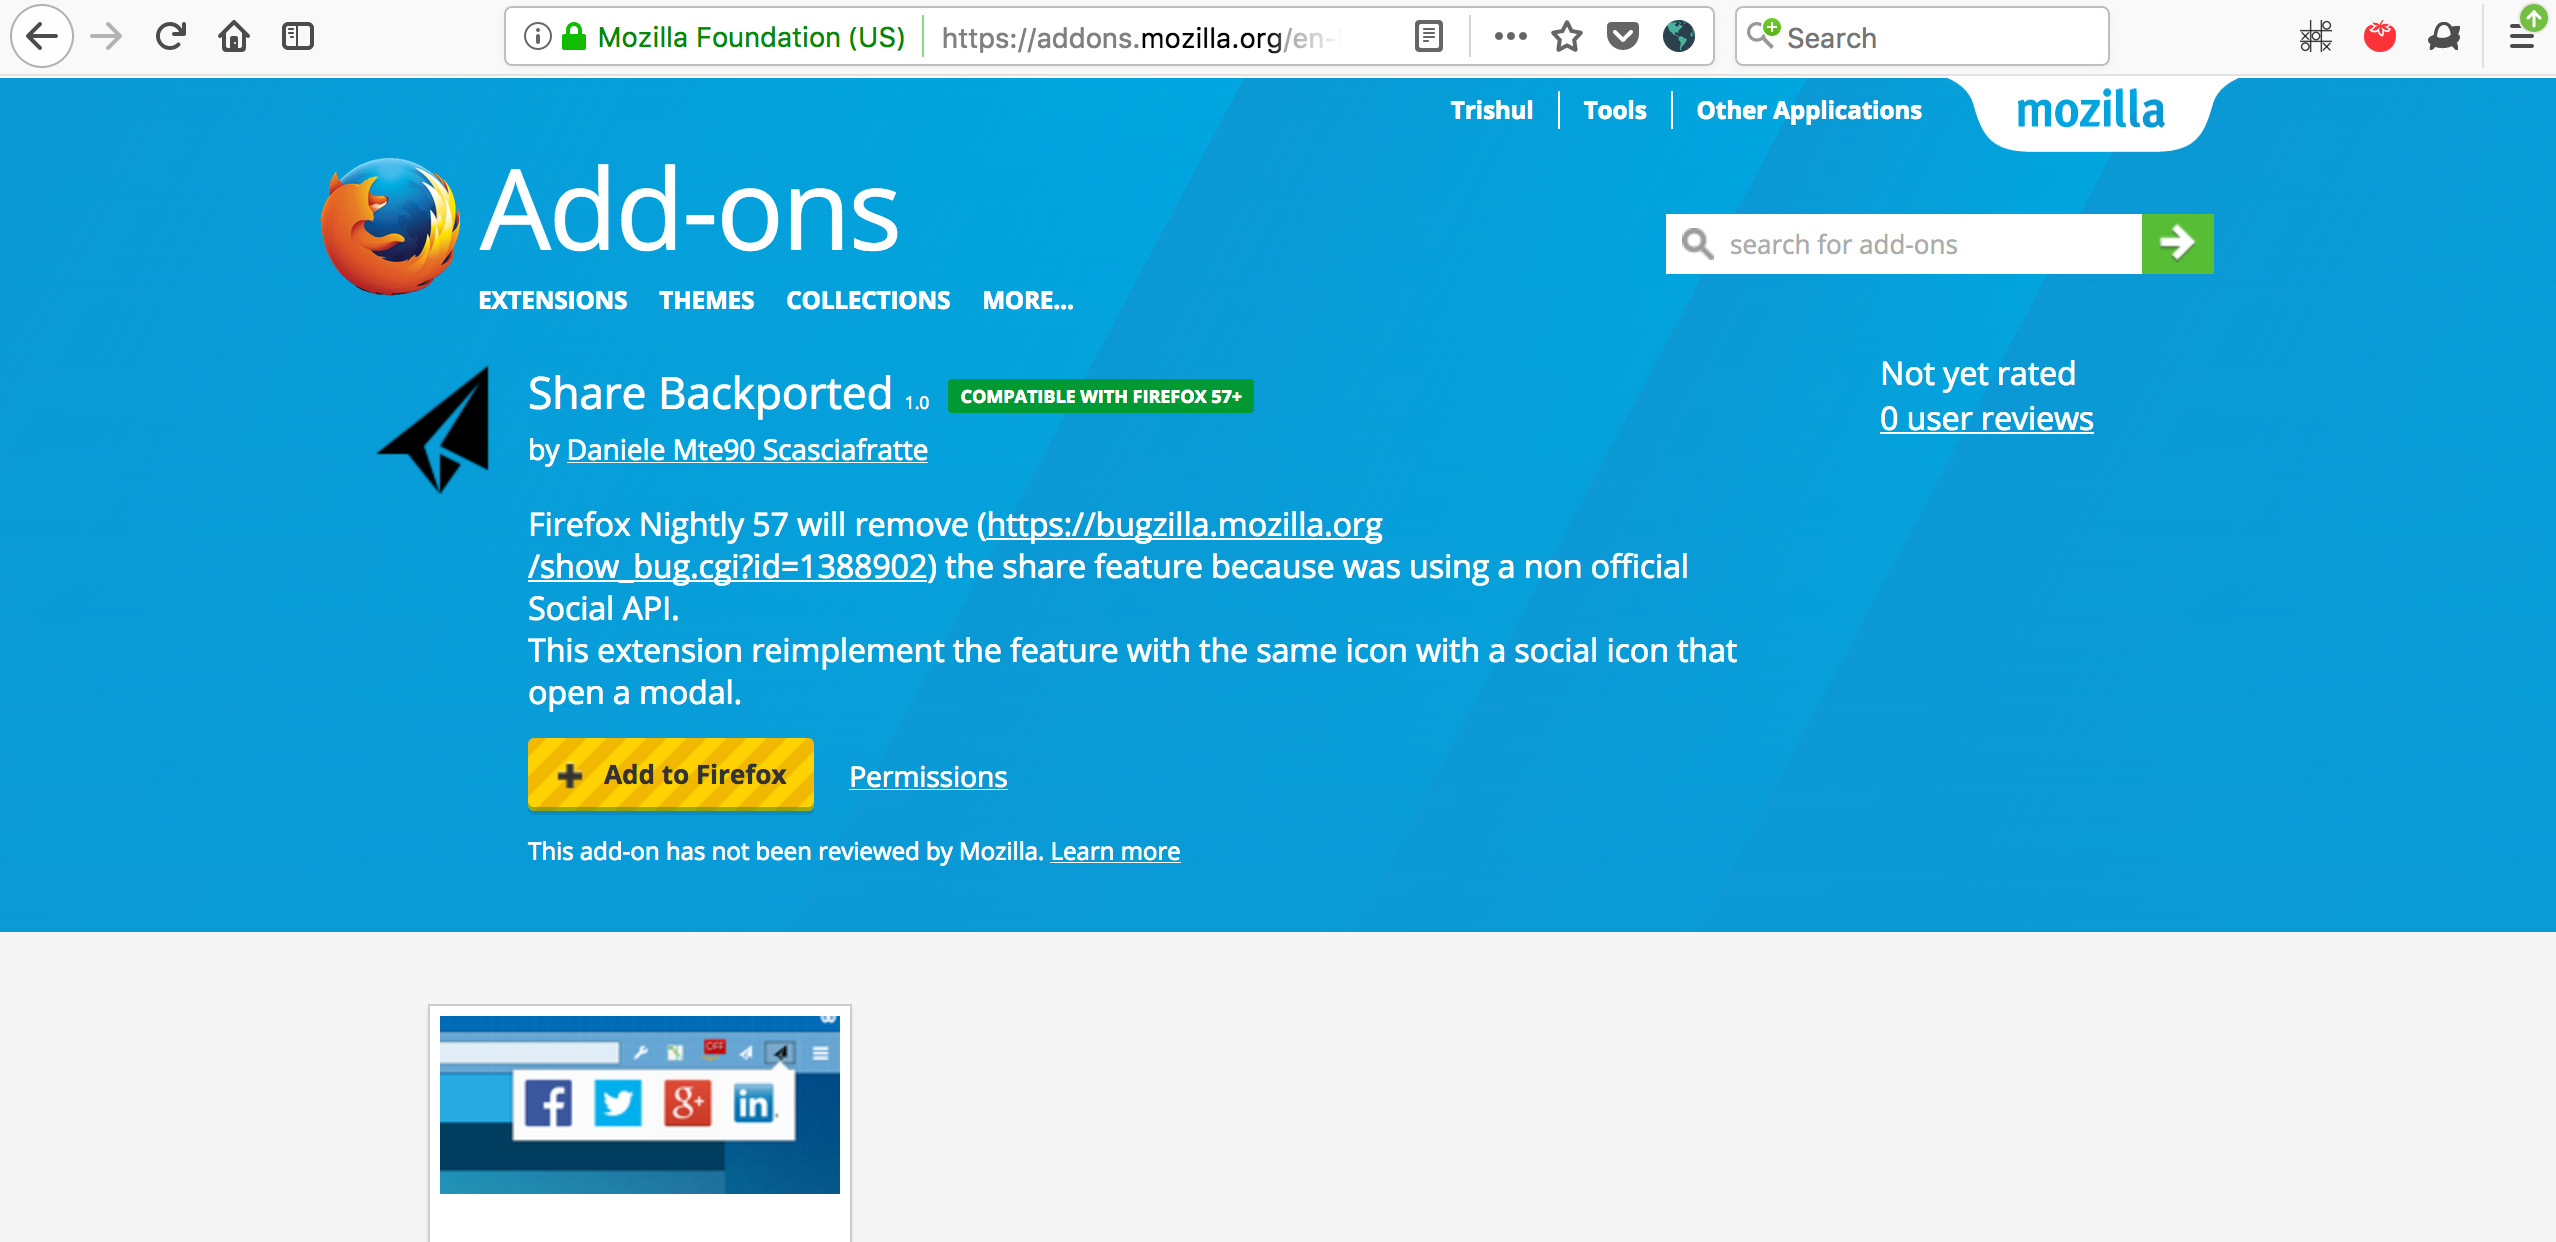
Task: Open the Firefox hamburger menu
Action: click(2522, 37)
